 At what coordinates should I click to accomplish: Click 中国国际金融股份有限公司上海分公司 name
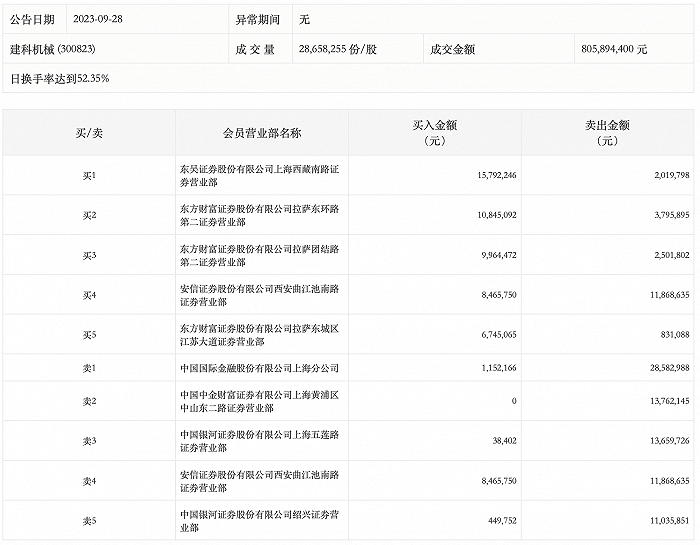(x=259, y=368)
